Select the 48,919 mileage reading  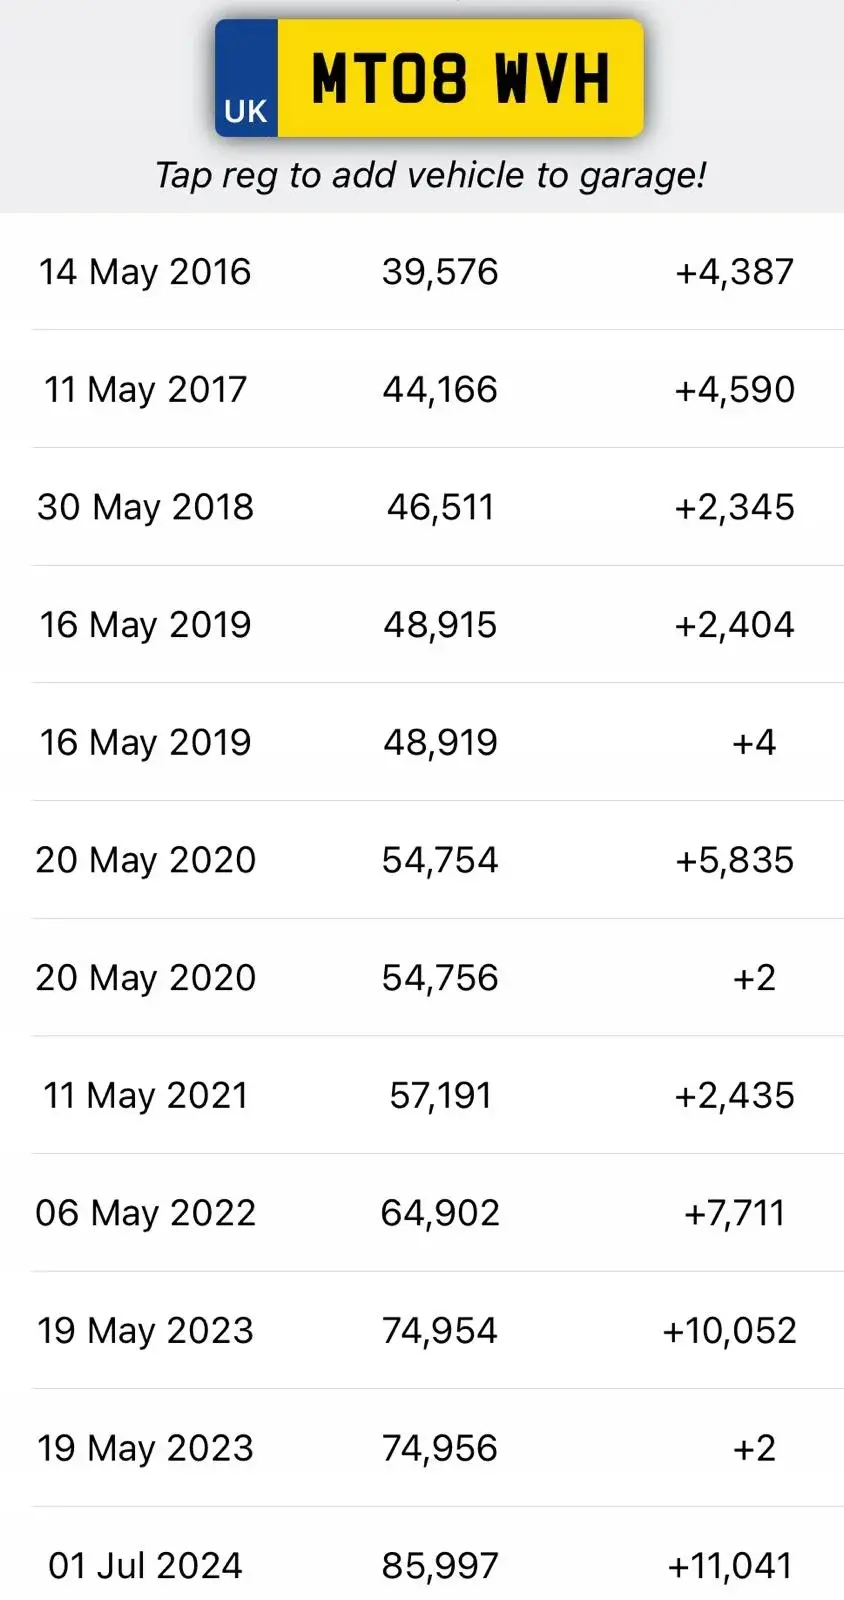click(x=440, y=742)
